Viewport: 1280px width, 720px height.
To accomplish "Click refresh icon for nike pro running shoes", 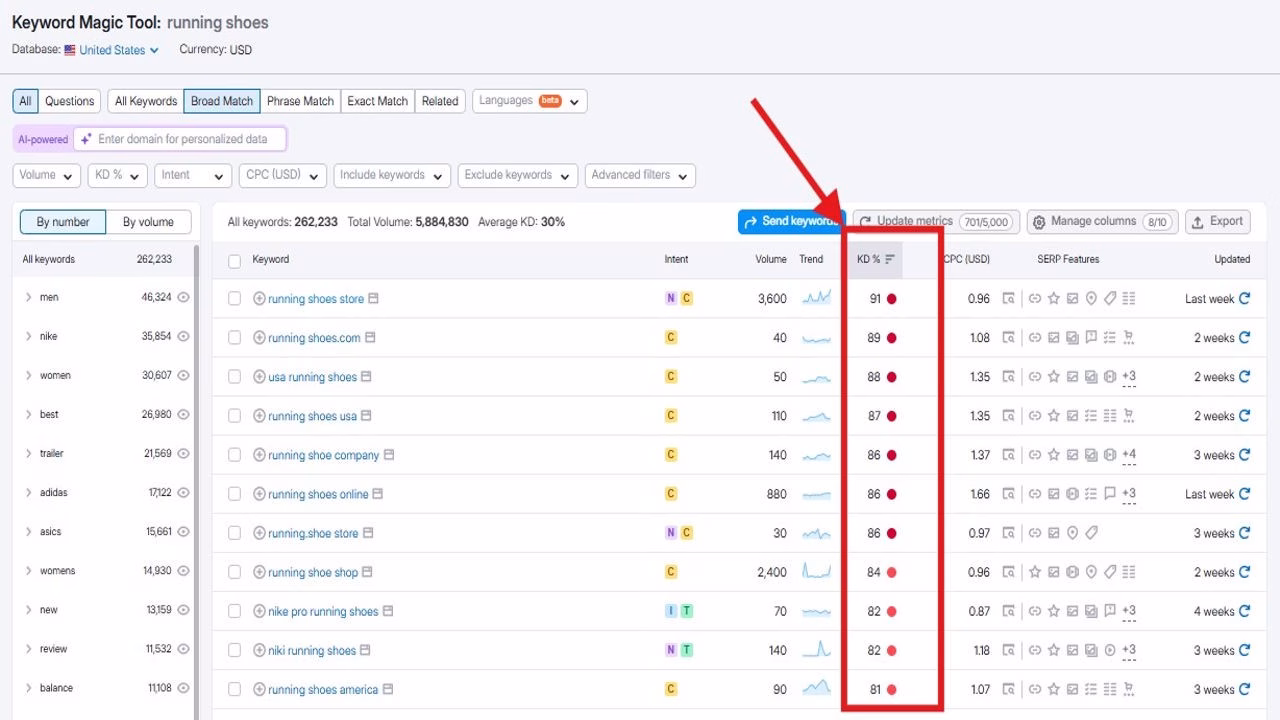I will coord(1244,611).
